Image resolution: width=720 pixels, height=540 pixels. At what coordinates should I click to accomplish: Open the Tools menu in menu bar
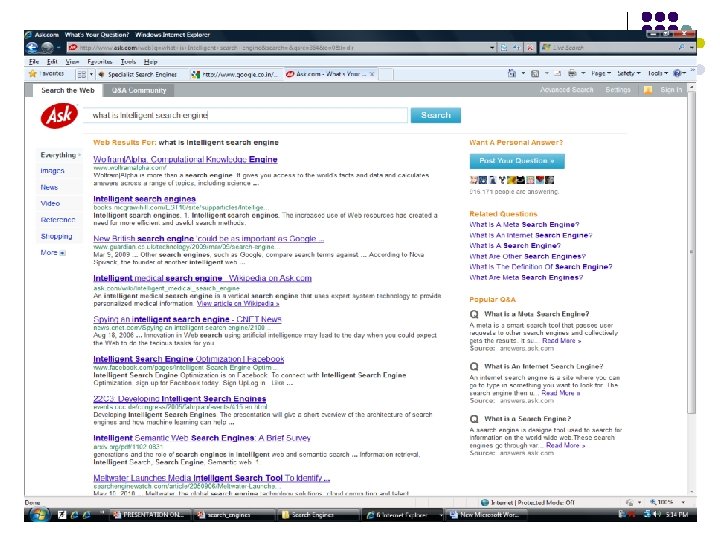(x=128, y=62)
